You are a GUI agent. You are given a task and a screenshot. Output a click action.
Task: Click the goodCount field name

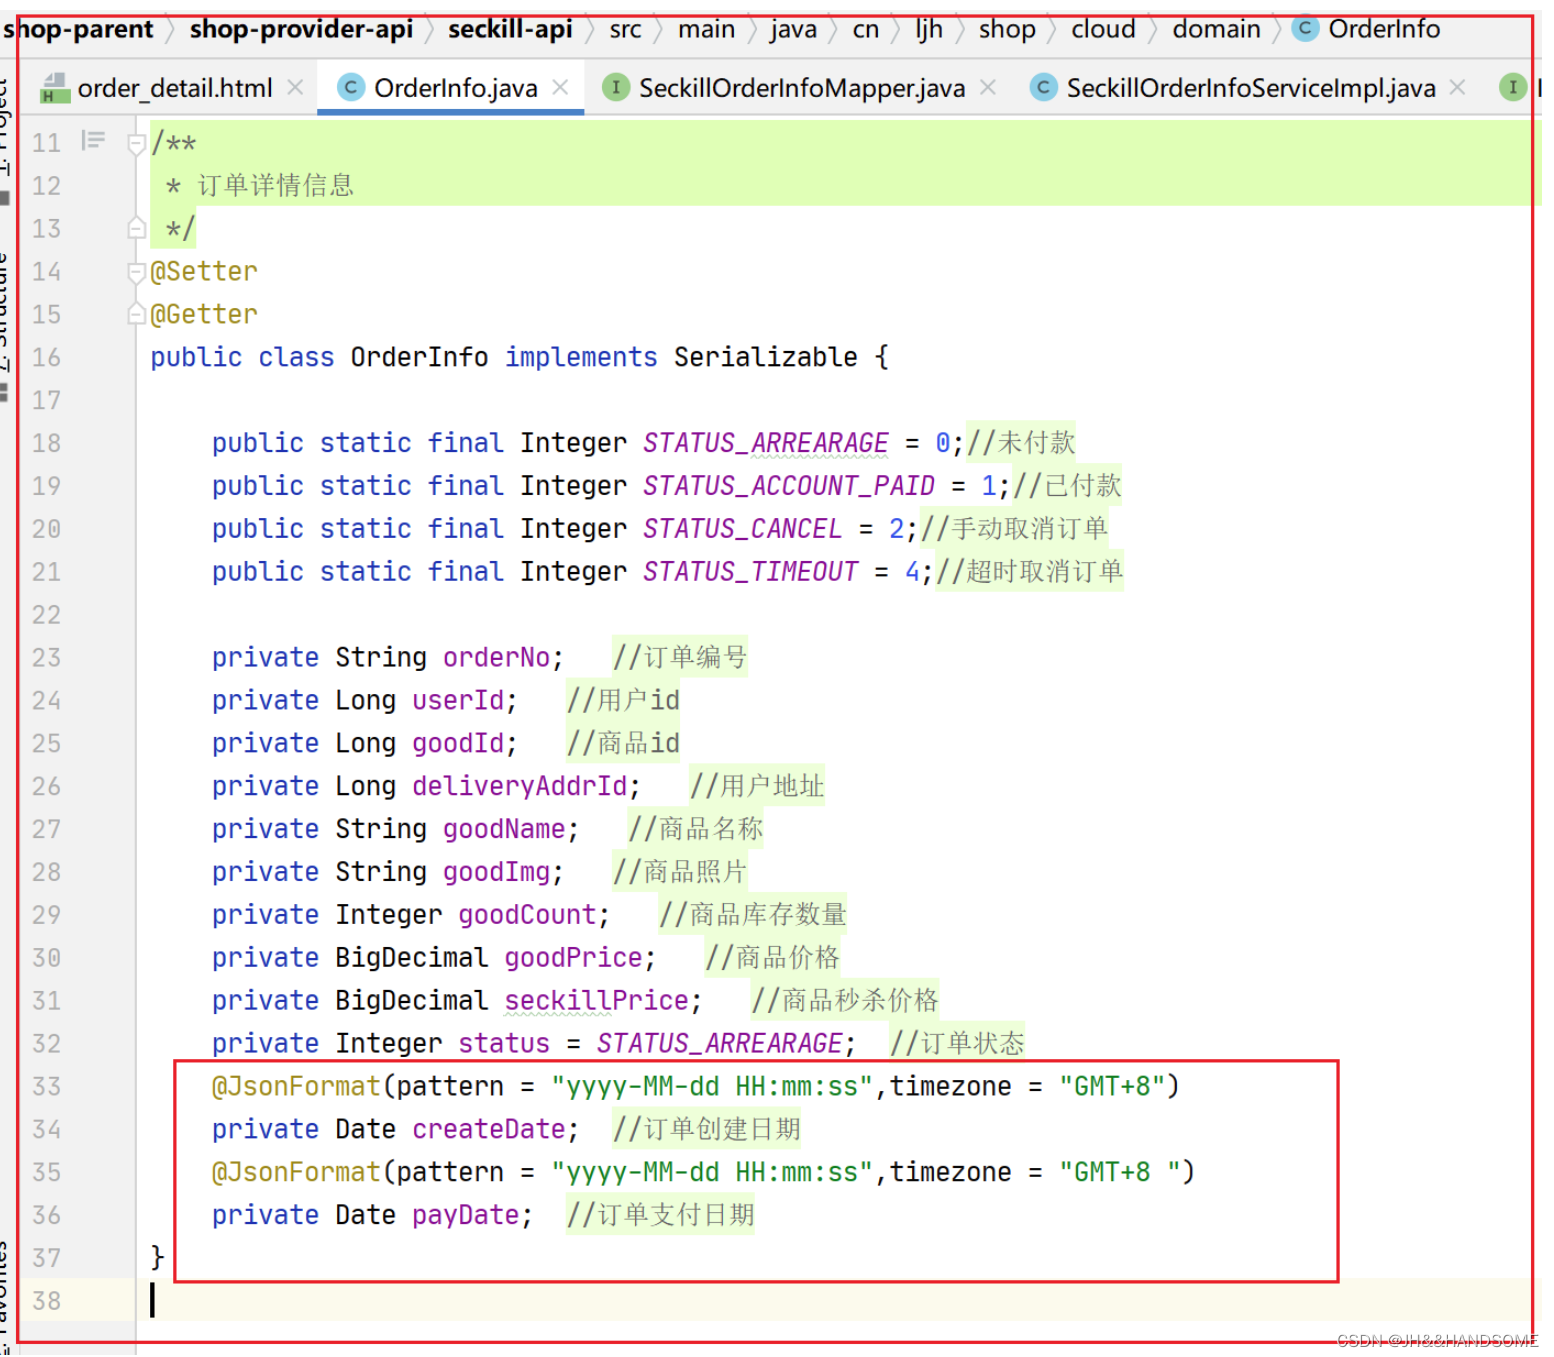coord(528,915)
